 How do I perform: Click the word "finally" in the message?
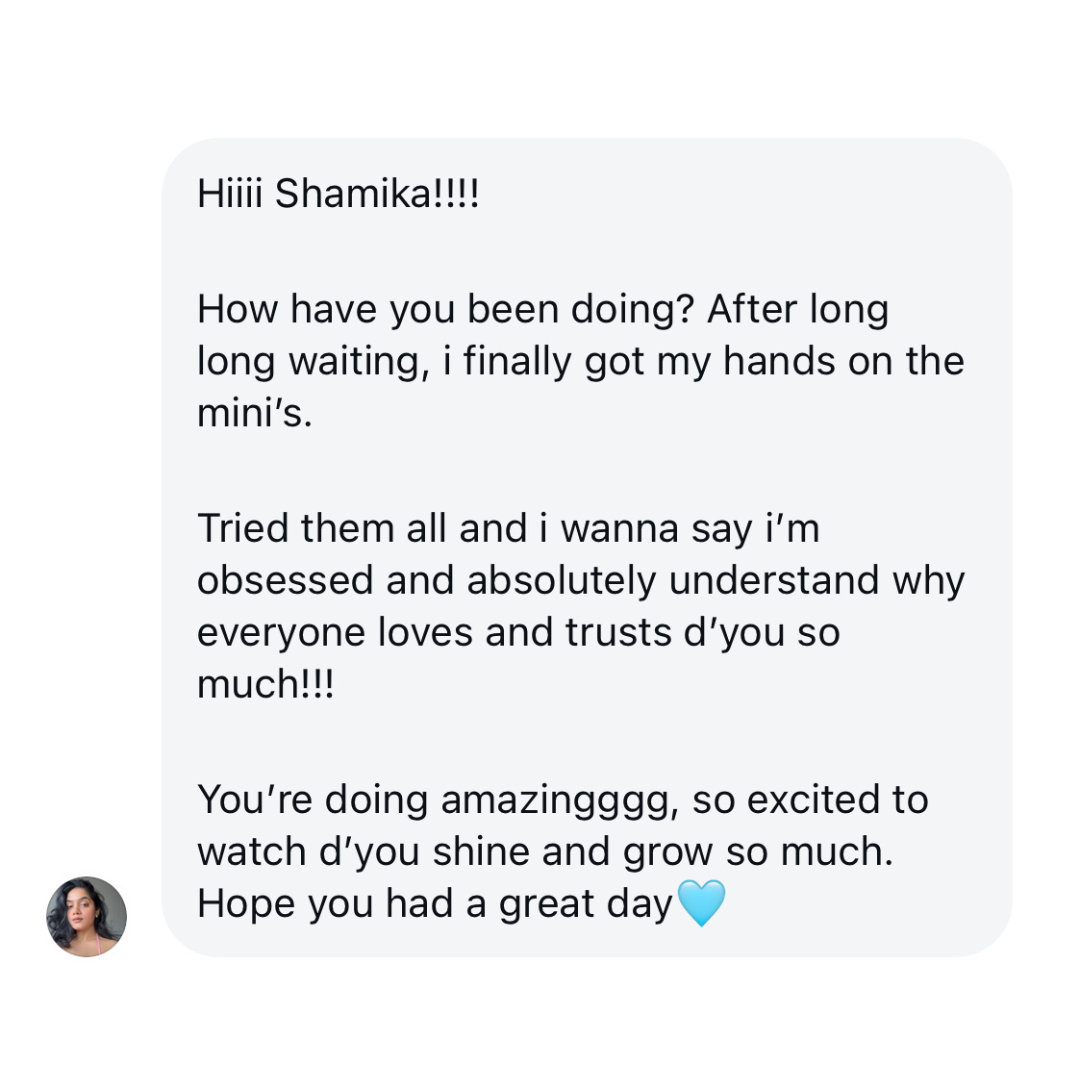[505, 362]
